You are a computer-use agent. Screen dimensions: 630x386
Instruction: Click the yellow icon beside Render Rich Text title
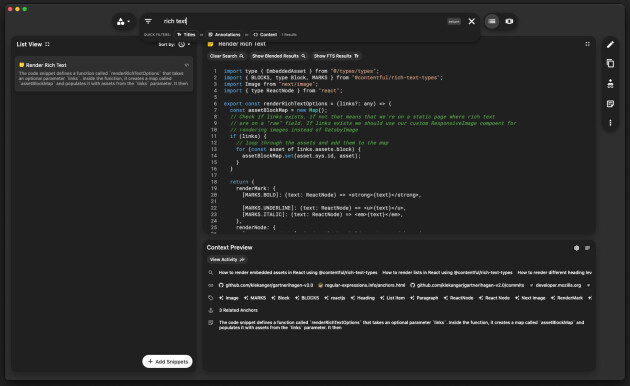pos(210,44)
